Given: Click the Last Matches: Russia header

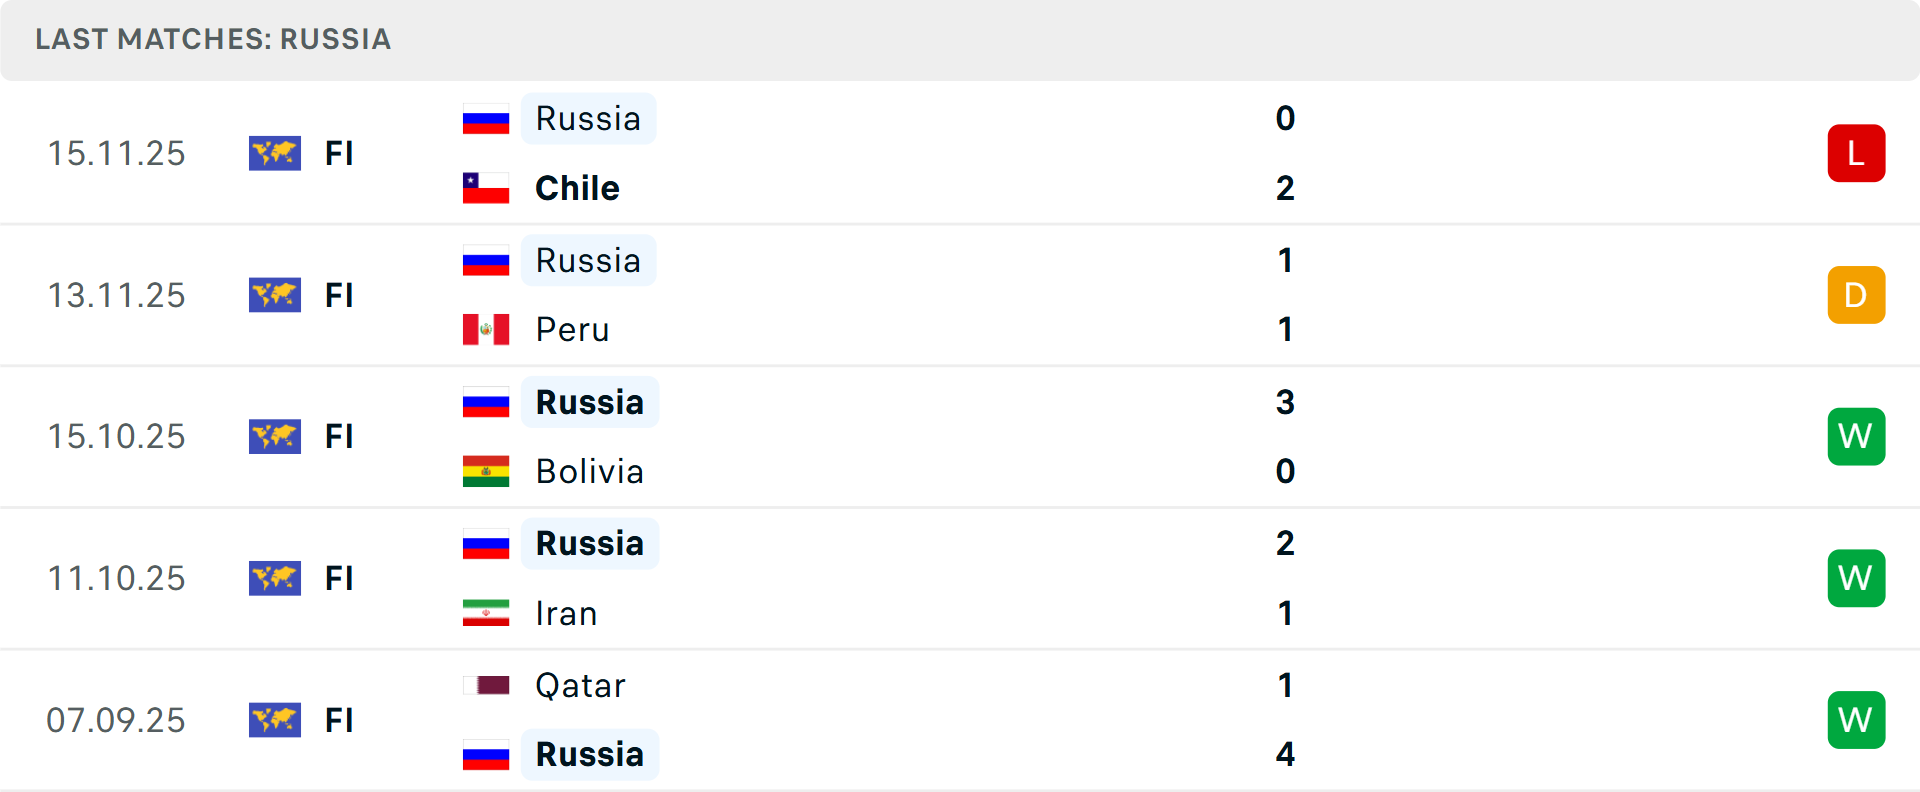Looking at the screenshot, I should pos(213,39).
